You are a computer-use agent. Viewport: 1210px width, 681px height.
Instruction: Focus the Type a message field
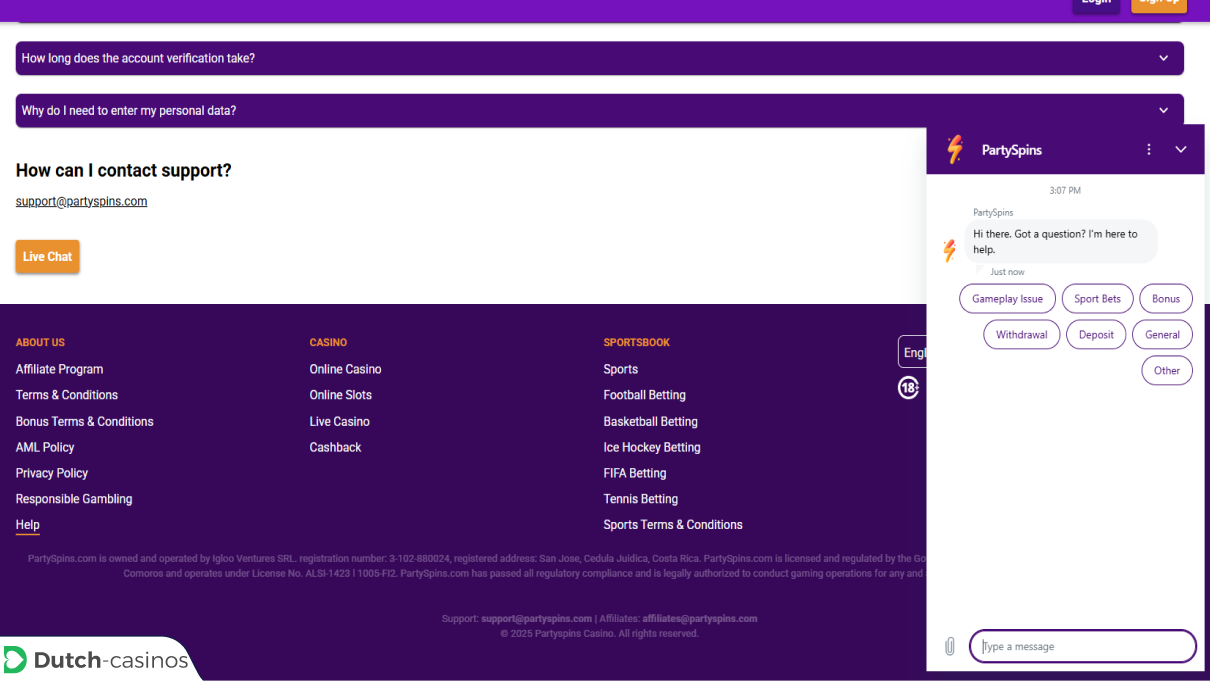click(1083, 646)
